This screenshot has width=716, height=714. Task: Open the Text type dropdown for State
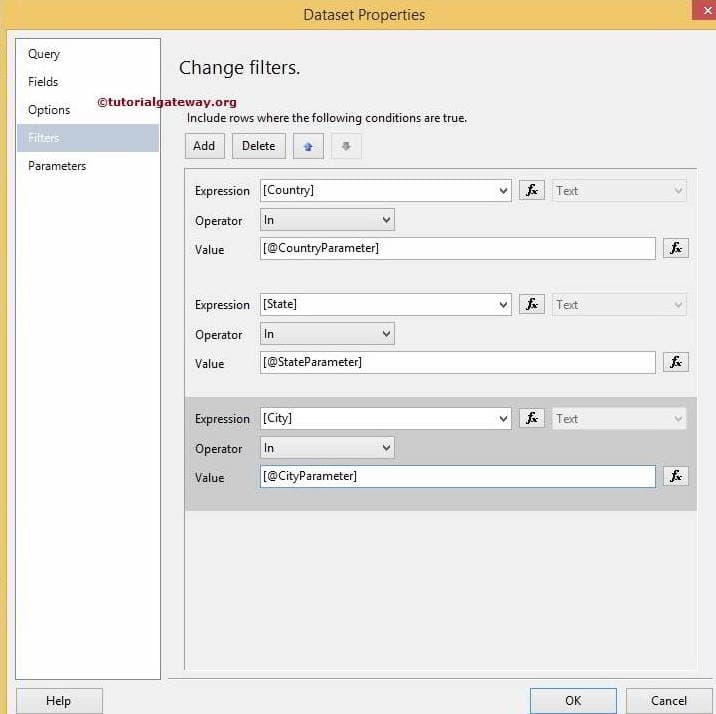coord(619,304)
